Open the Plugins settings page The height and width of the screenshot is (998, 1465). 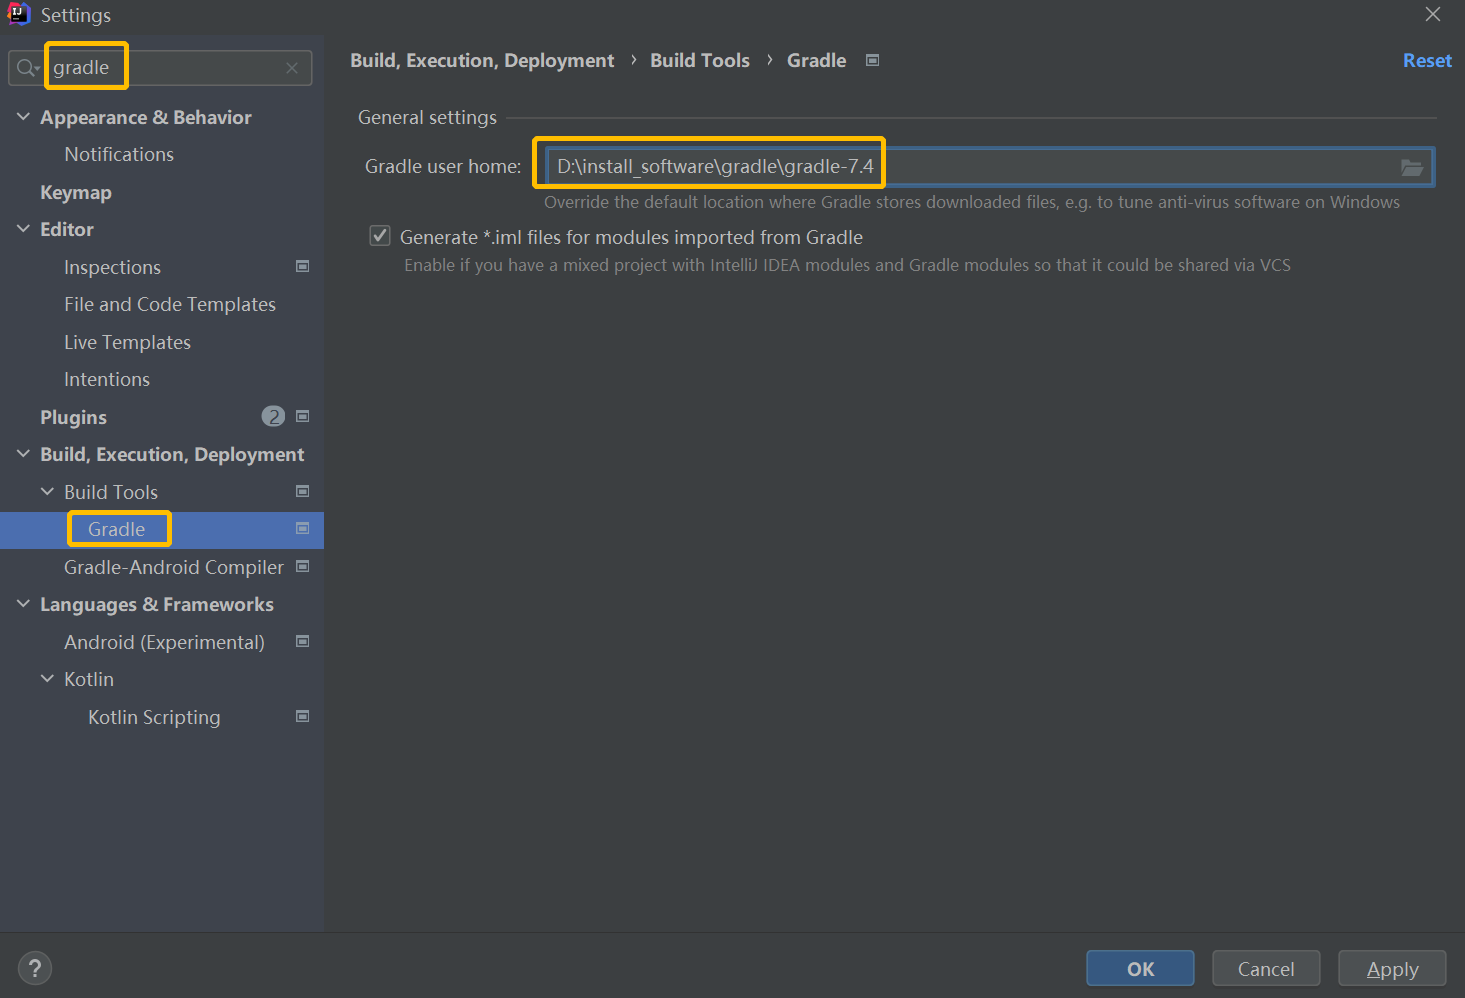[x=73, y=417]
